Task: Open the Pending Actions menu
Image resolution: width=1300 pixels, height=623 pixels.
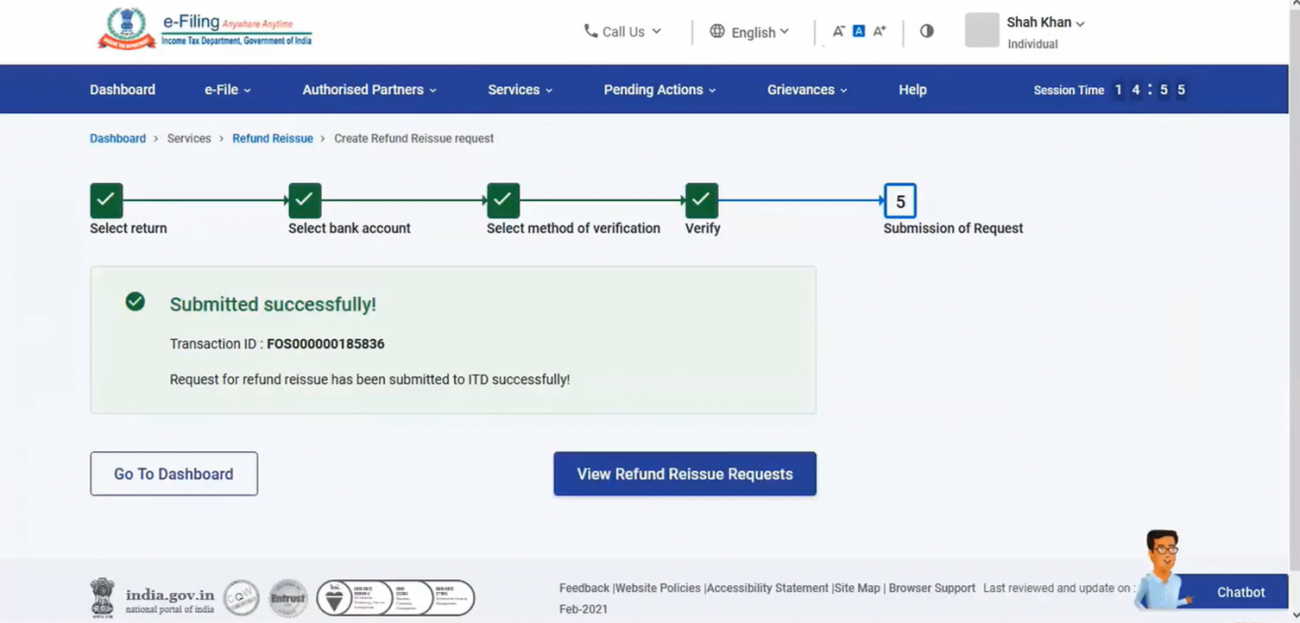Action: point(654,89)
